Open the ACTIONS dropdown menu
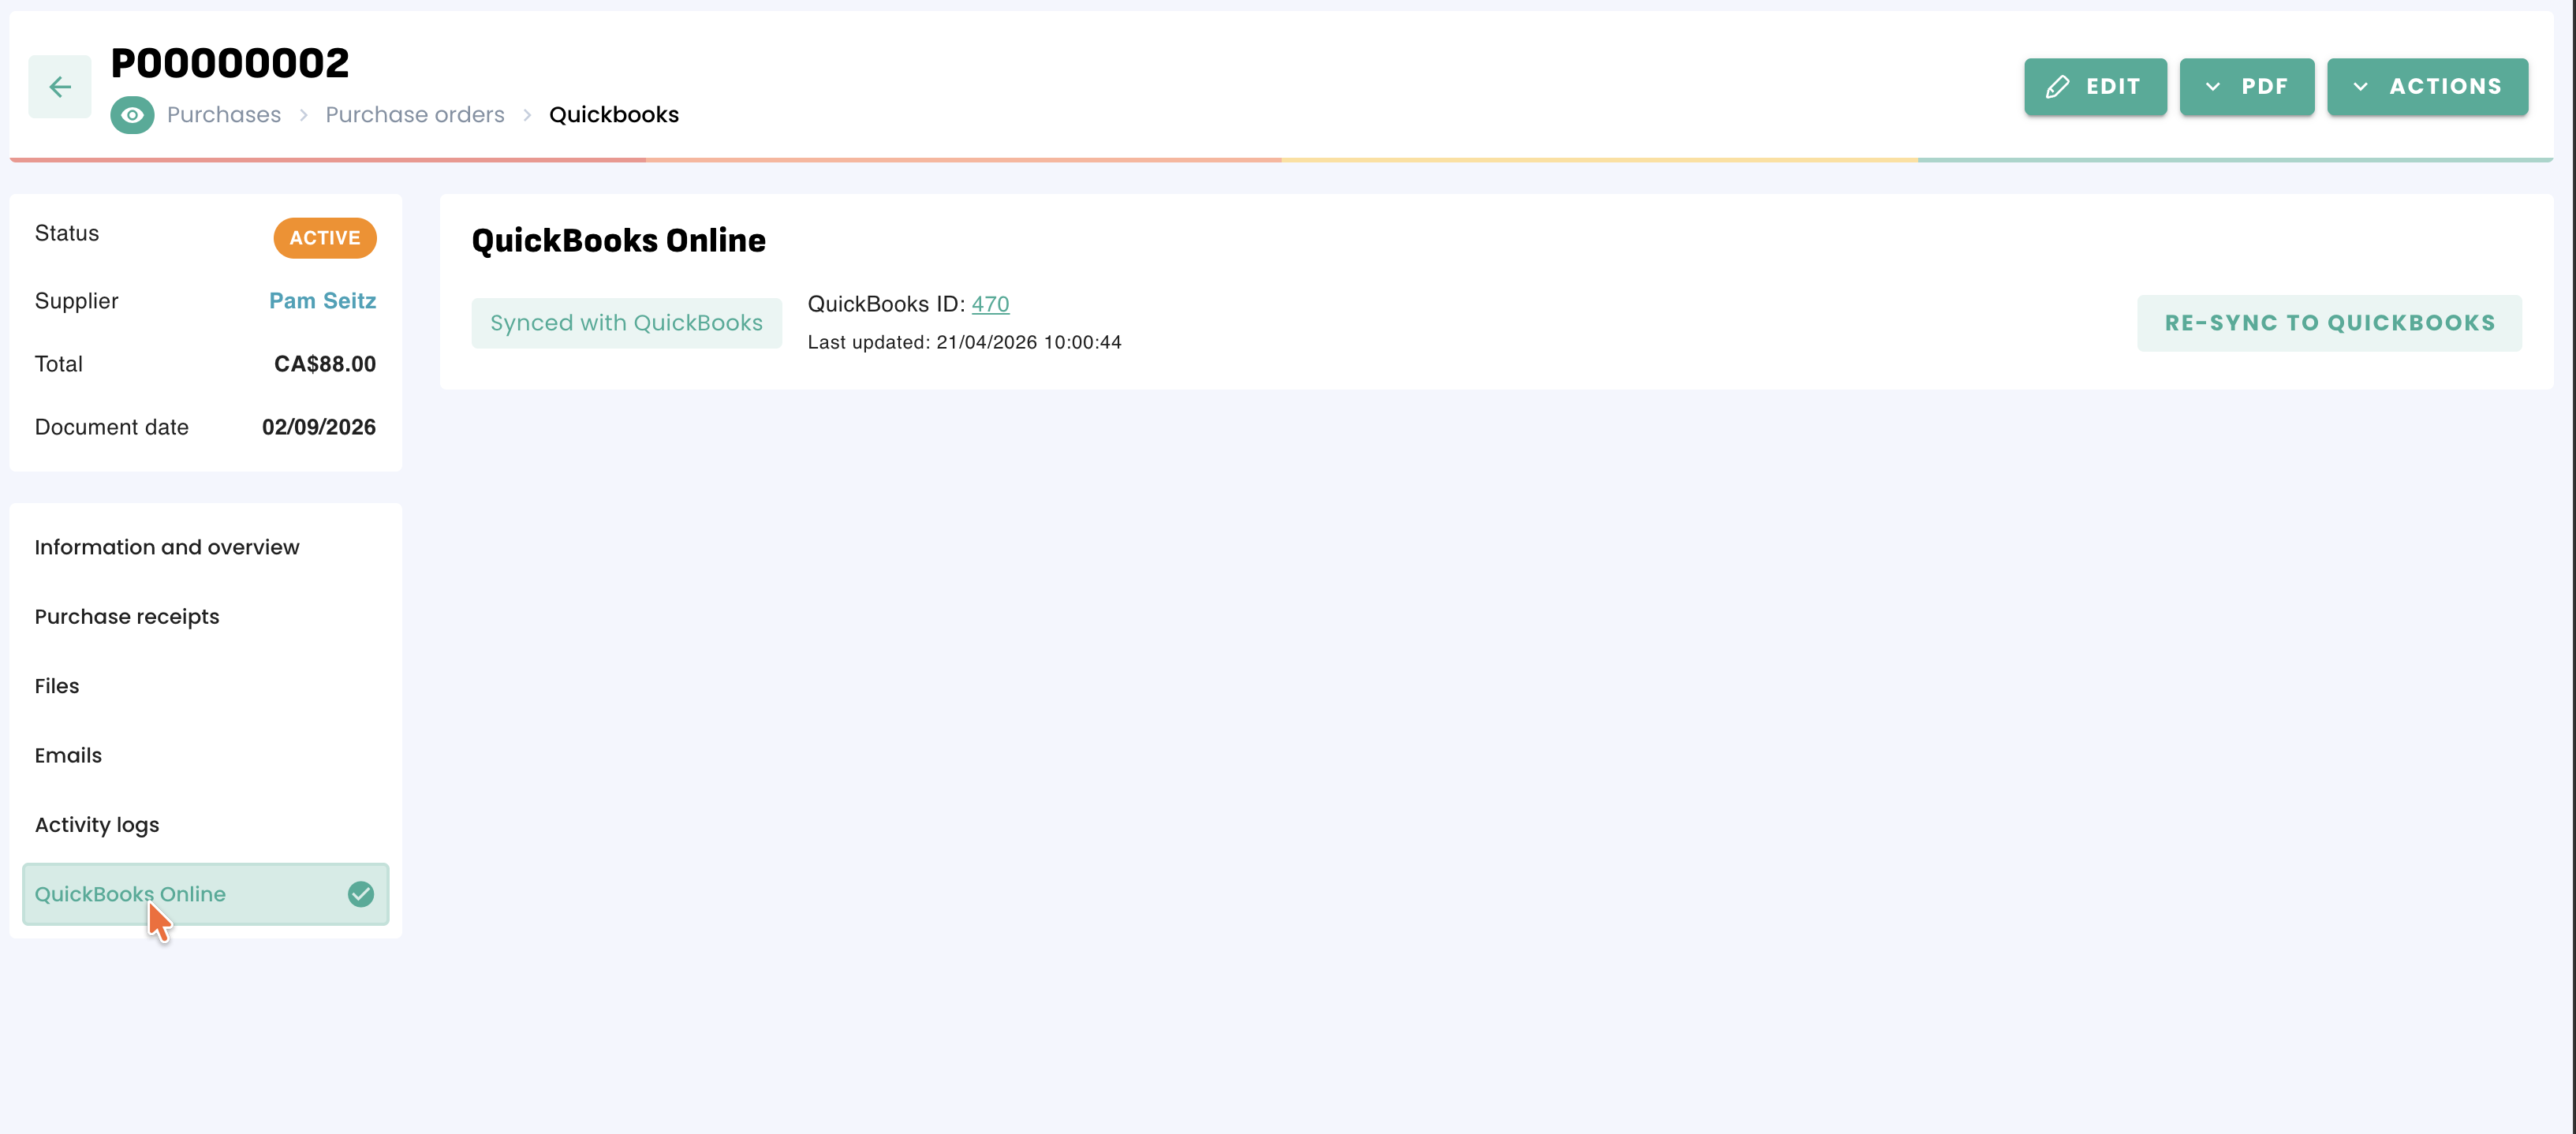 (x=2427, y=87)
